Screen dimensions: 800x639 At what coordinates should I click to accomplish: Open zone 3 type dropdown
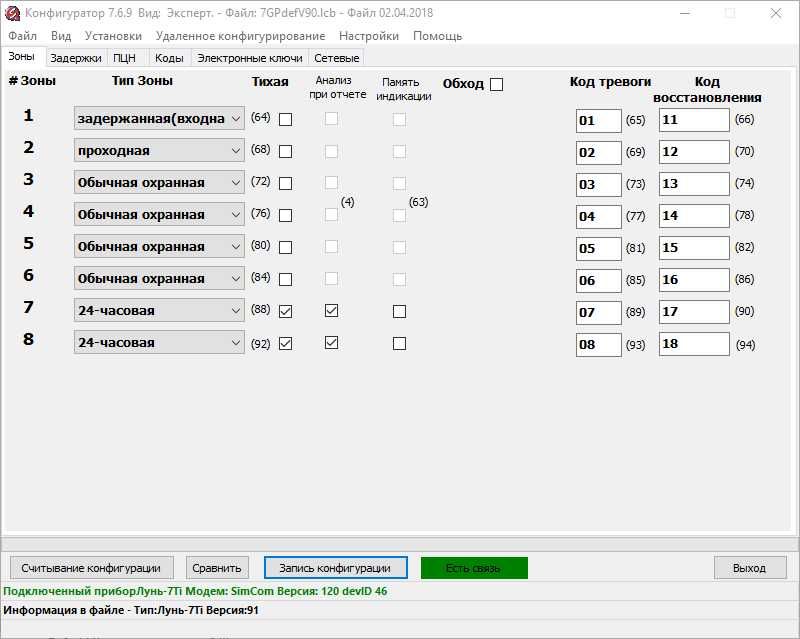159,183
